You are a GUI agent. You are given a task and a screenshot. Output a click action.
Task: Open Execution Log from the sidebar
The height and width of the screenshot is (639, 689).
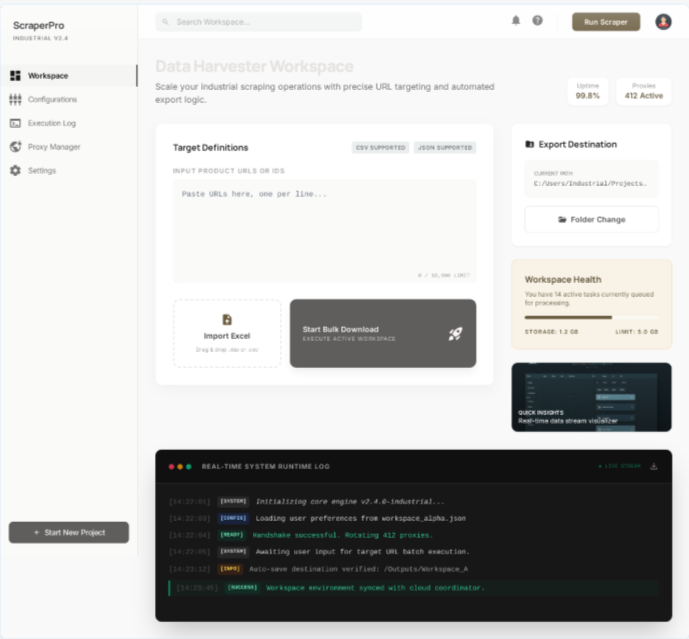69,123
